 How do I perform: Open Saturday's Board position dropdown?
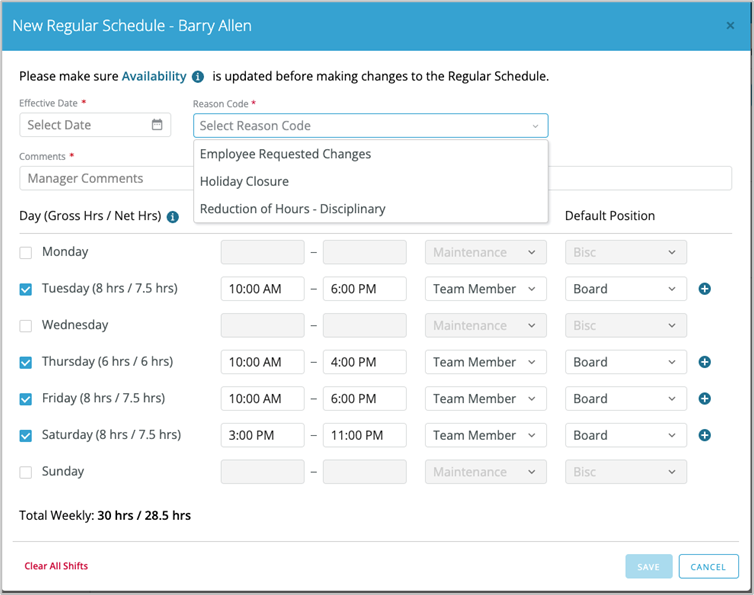(x=626, y=435)
